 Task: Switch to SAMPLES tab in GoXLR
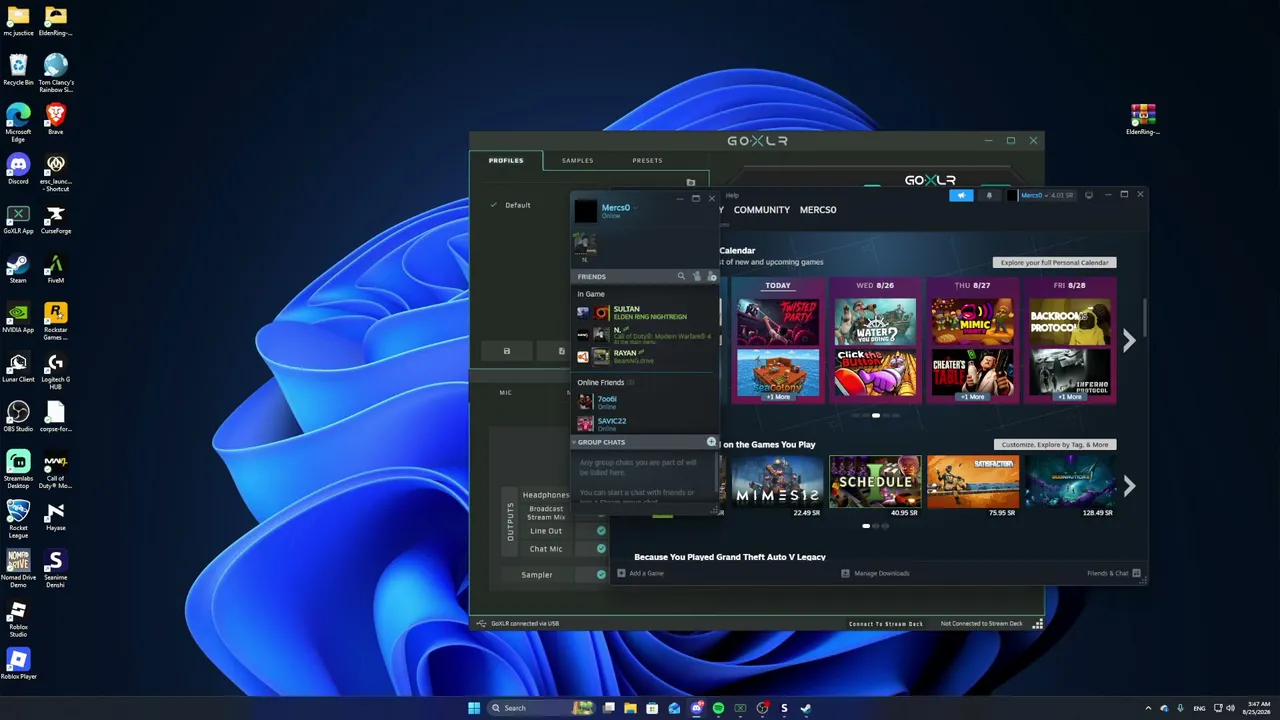[577, 161]
